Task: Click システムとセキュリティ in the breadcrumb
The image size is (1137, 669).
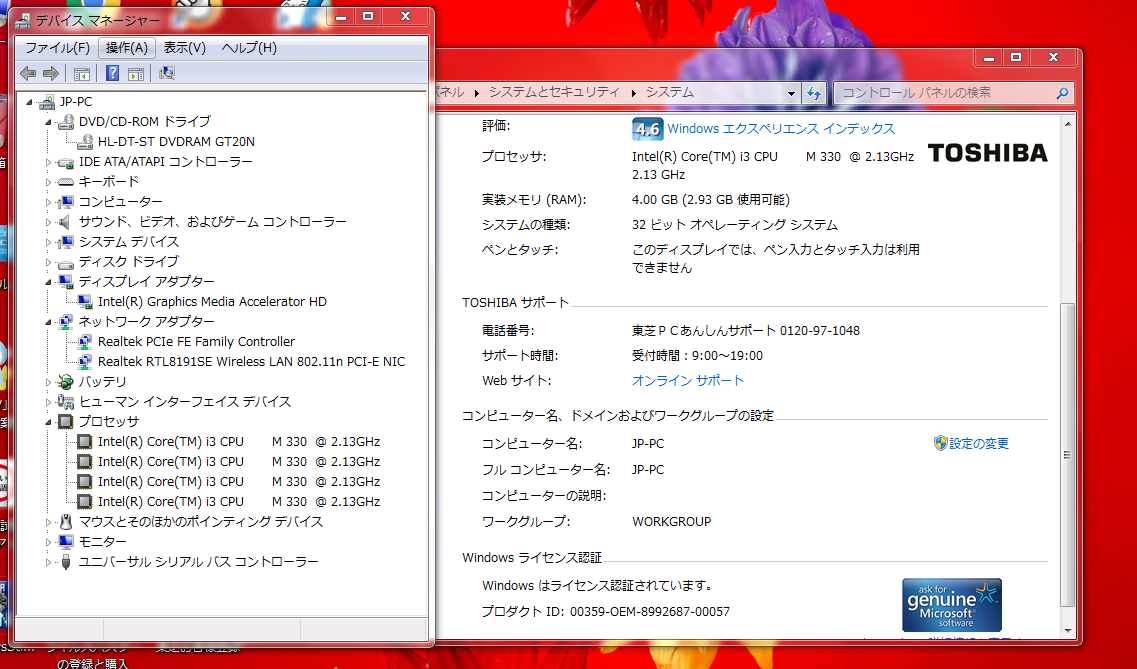Action: 554,92
